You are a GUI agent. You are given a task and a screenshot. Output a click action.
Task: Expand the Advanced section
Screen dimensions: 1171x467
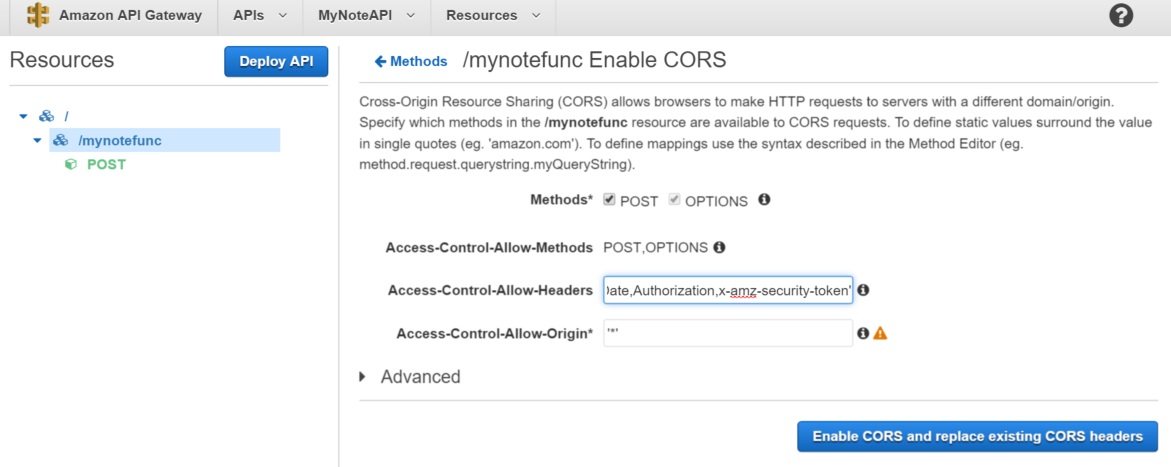(363, 377)
